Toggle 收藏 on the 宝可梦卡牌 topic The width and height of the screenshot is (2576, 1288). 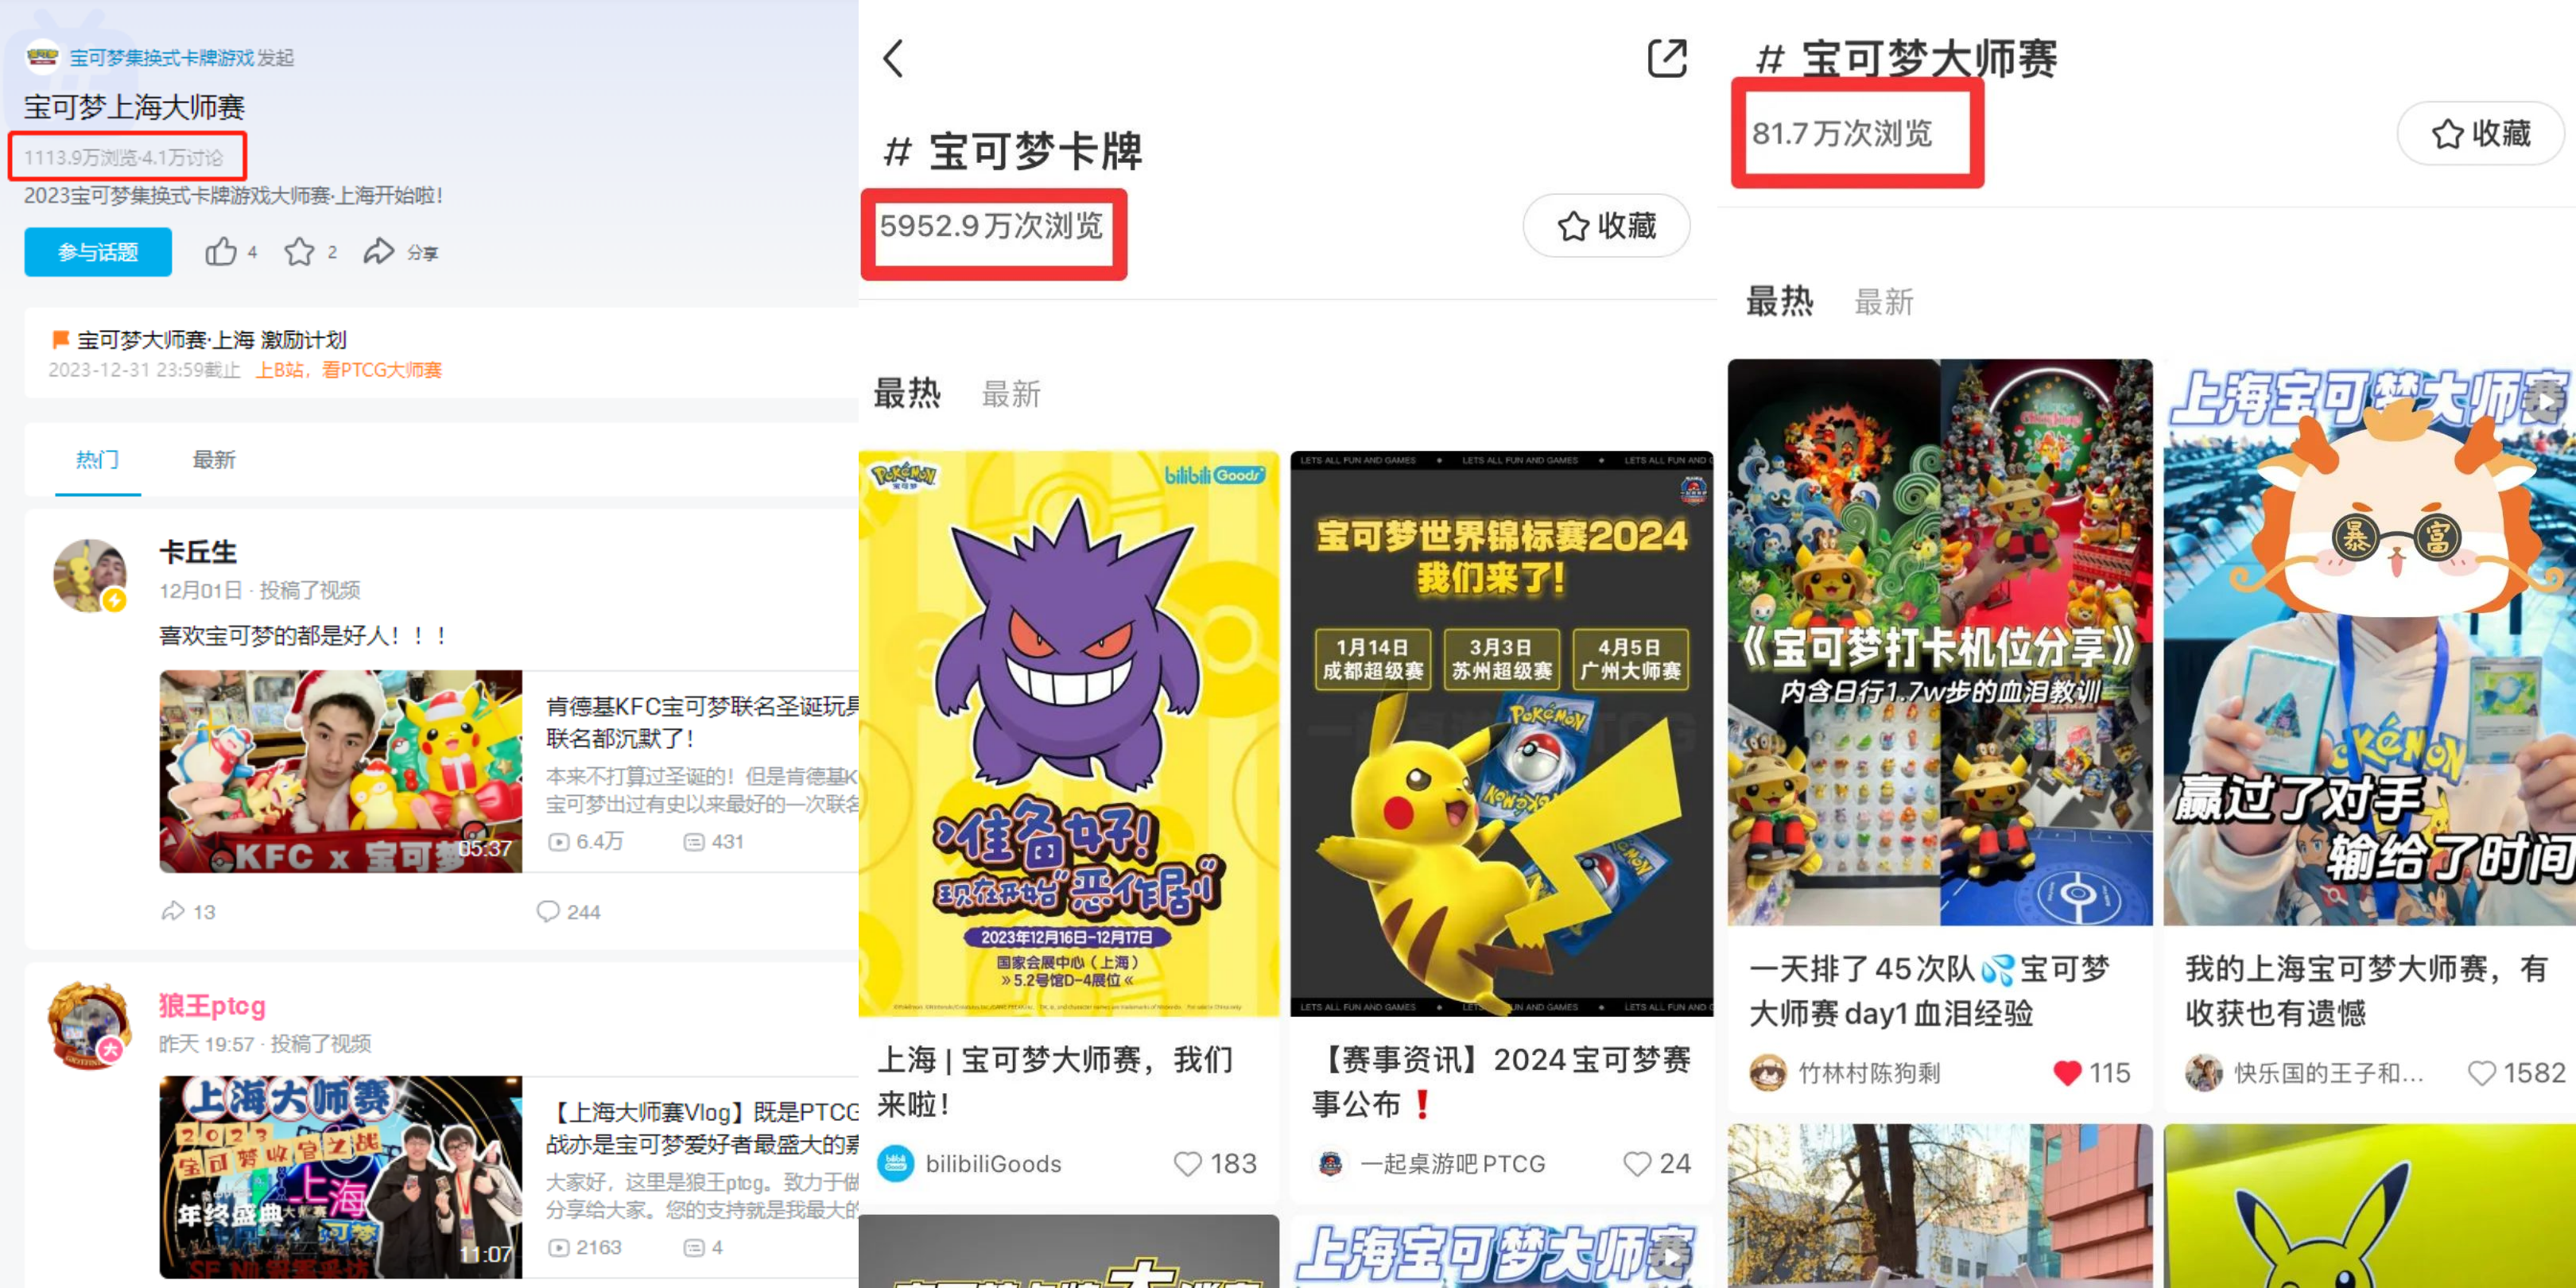[1606, 226]
